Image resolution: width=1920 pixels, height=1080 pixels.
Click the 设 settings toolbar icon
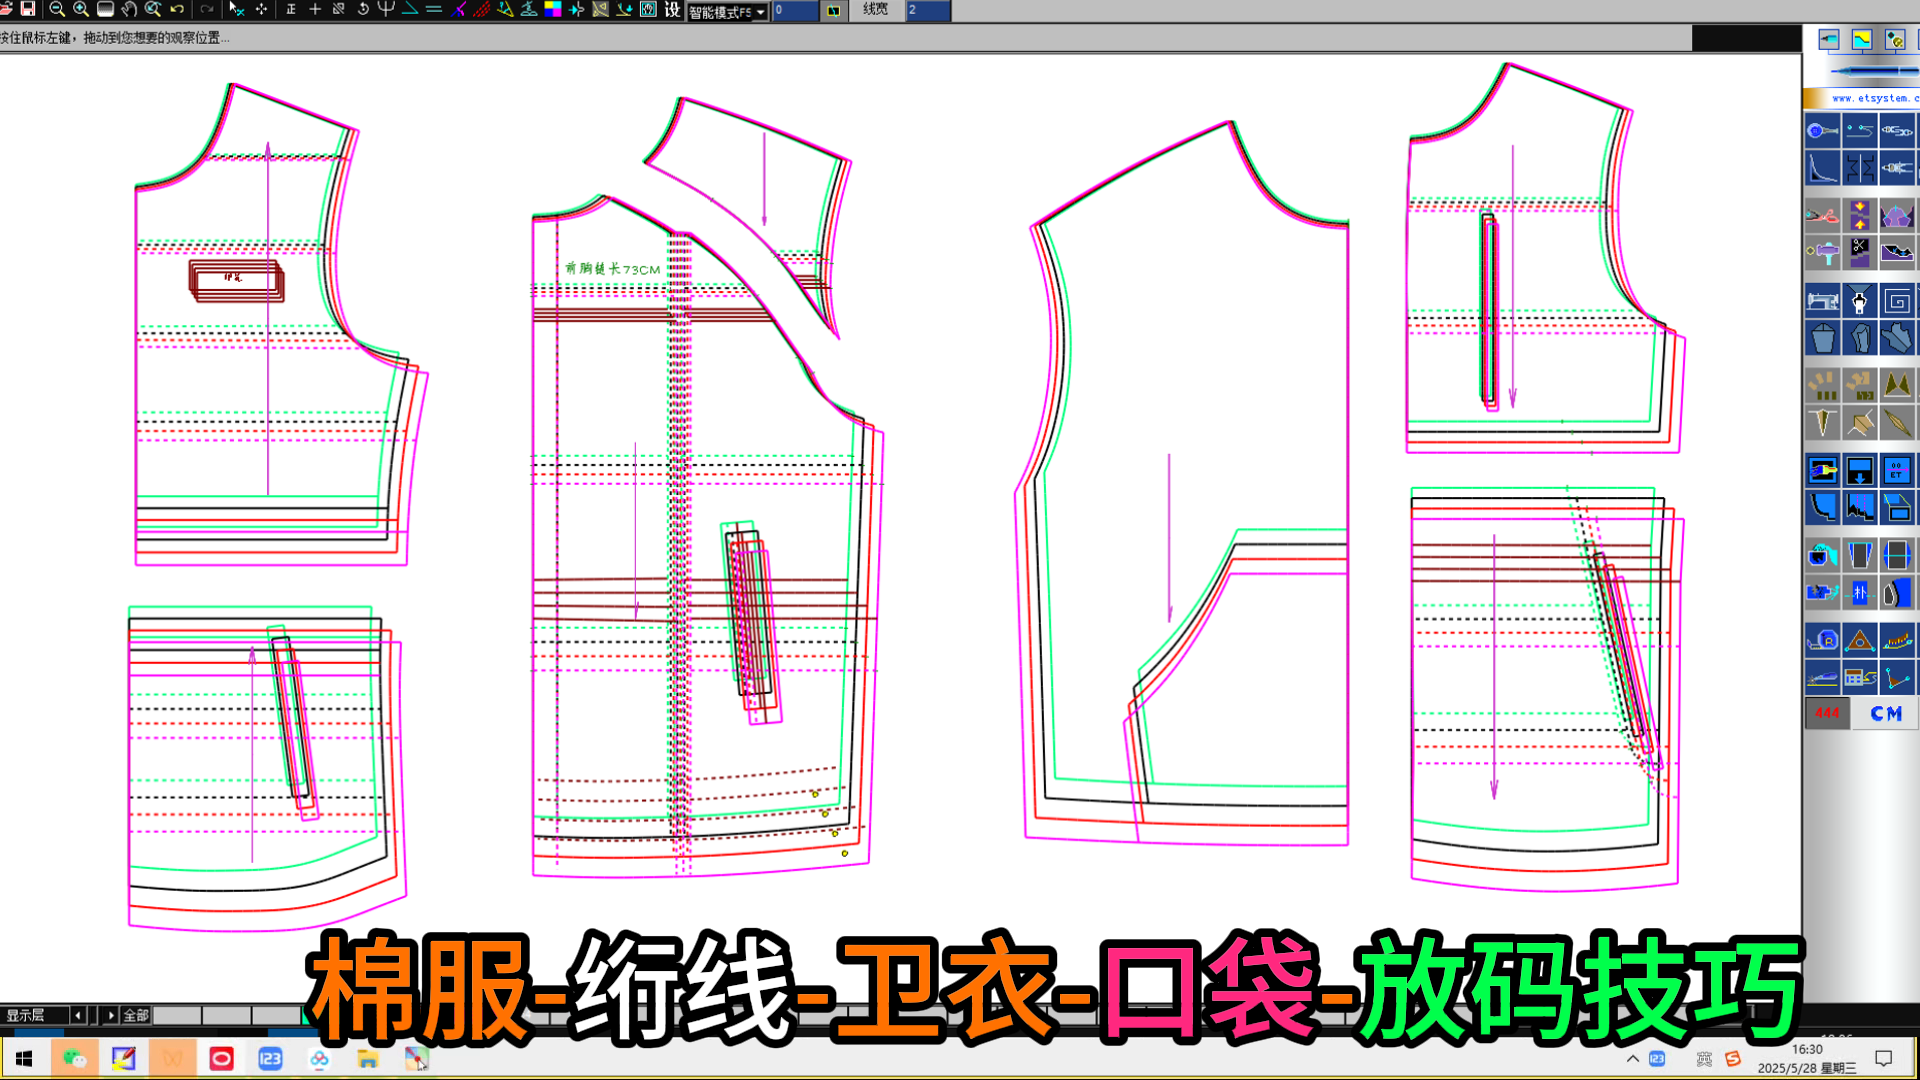(672, 12)
